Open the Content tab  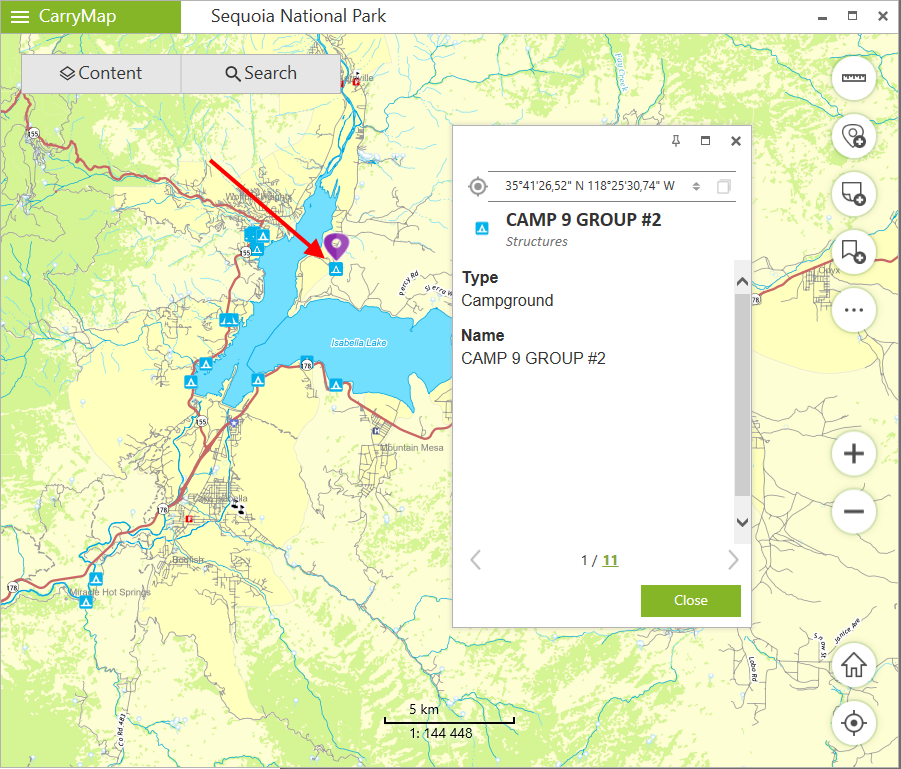coord(101,73)
